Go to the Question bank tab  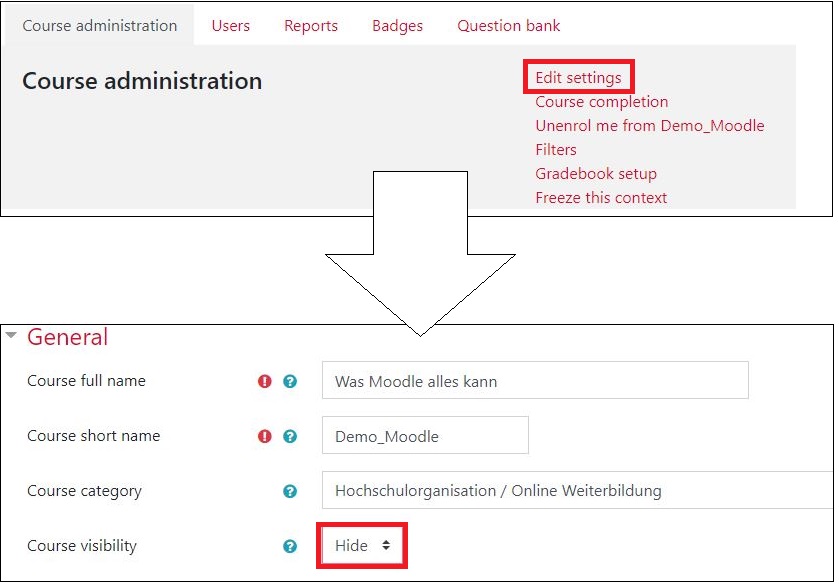509,26
